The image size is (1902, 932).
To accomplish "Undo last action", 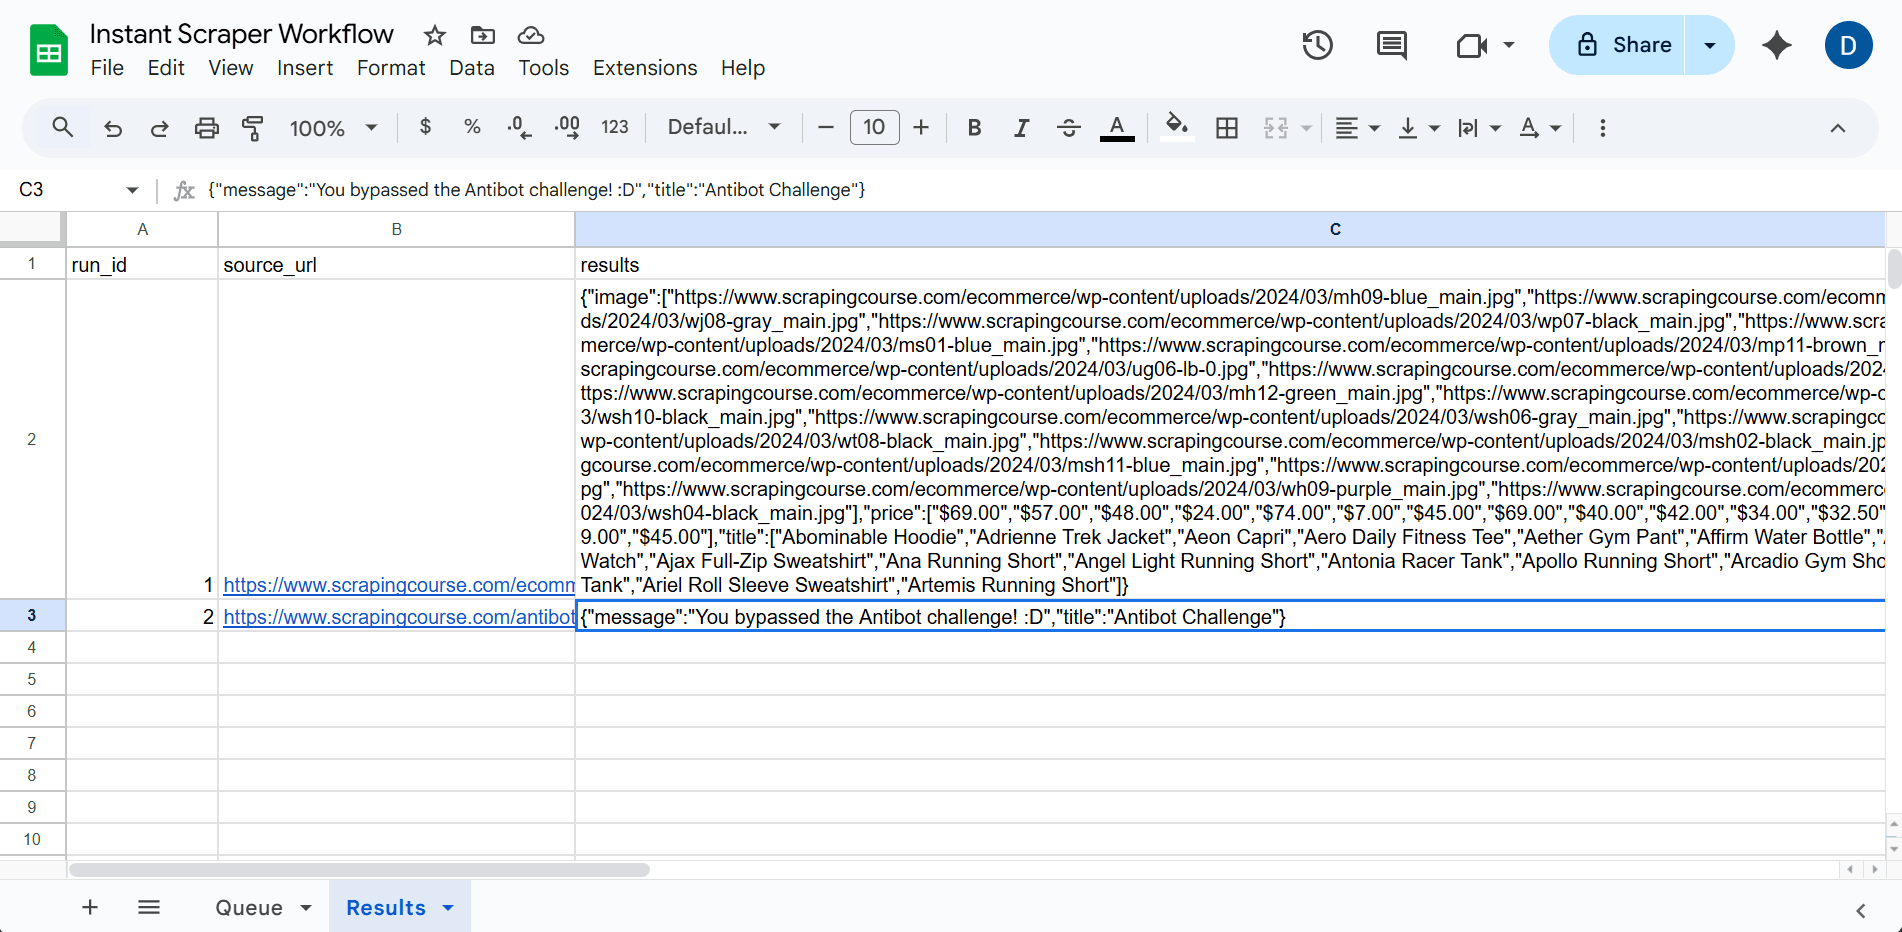I will coord(113,128).
